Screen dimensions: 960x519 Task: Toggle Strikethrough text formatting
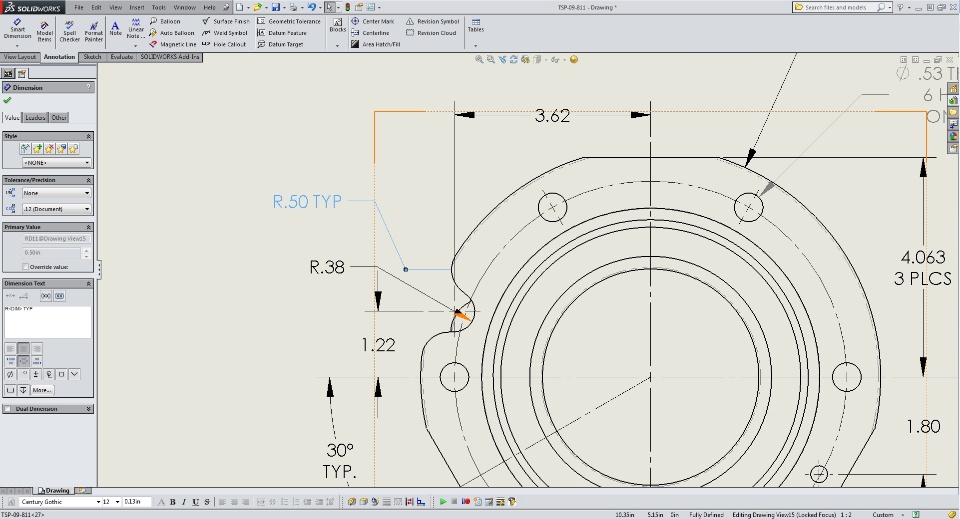point(207,502)
